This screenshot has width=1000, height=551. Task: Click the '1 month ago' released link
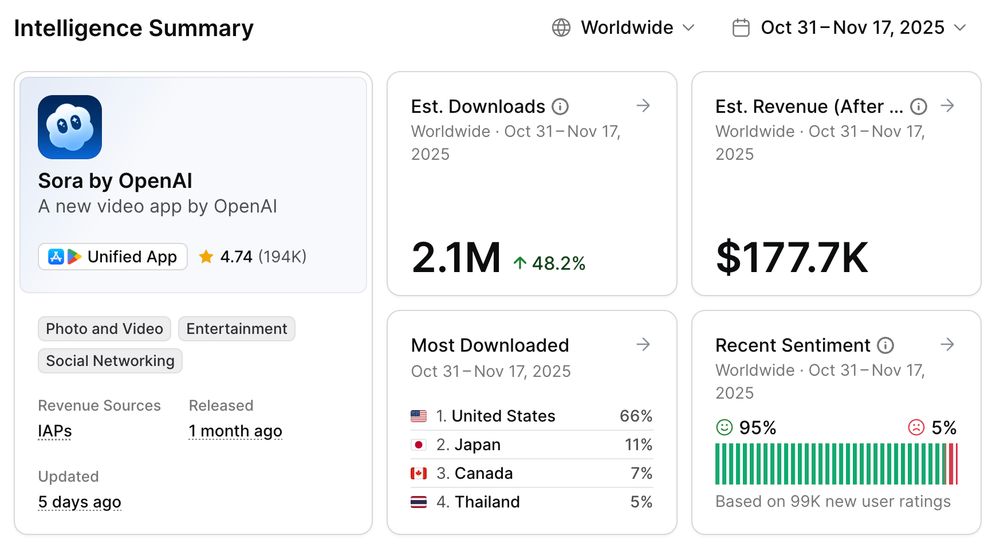coord(235,431)
